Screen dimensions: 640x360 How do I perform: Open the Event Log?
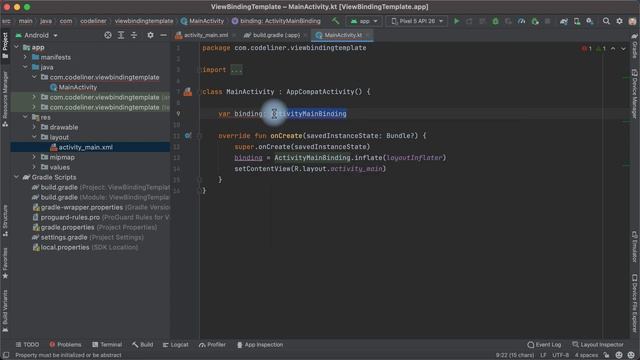pyautogui.click(x=544, y=345)
